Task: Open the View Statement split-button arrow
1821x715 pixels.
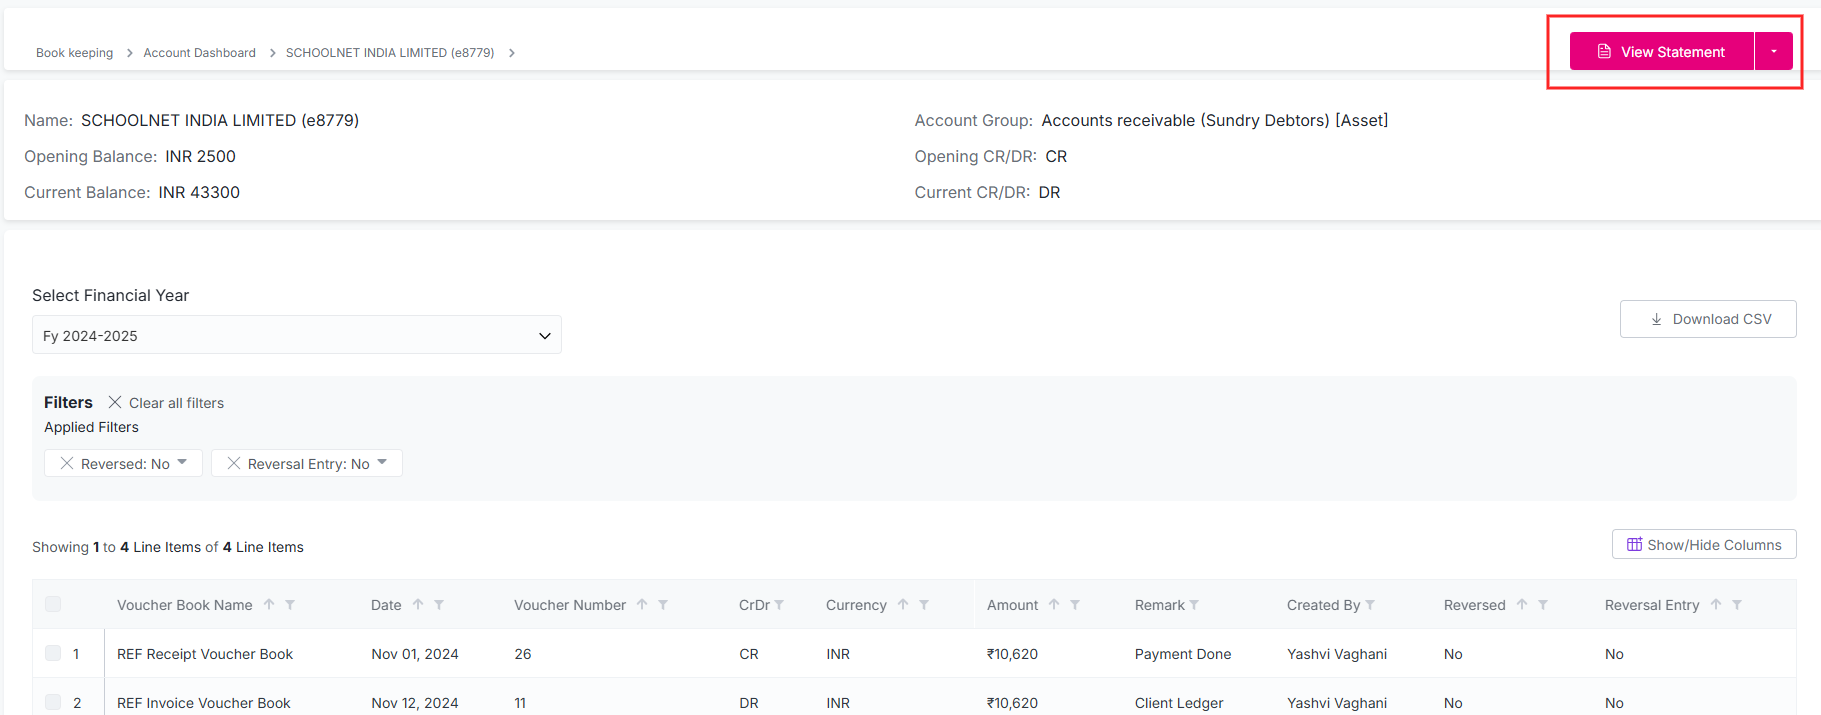Action: 1774,51
